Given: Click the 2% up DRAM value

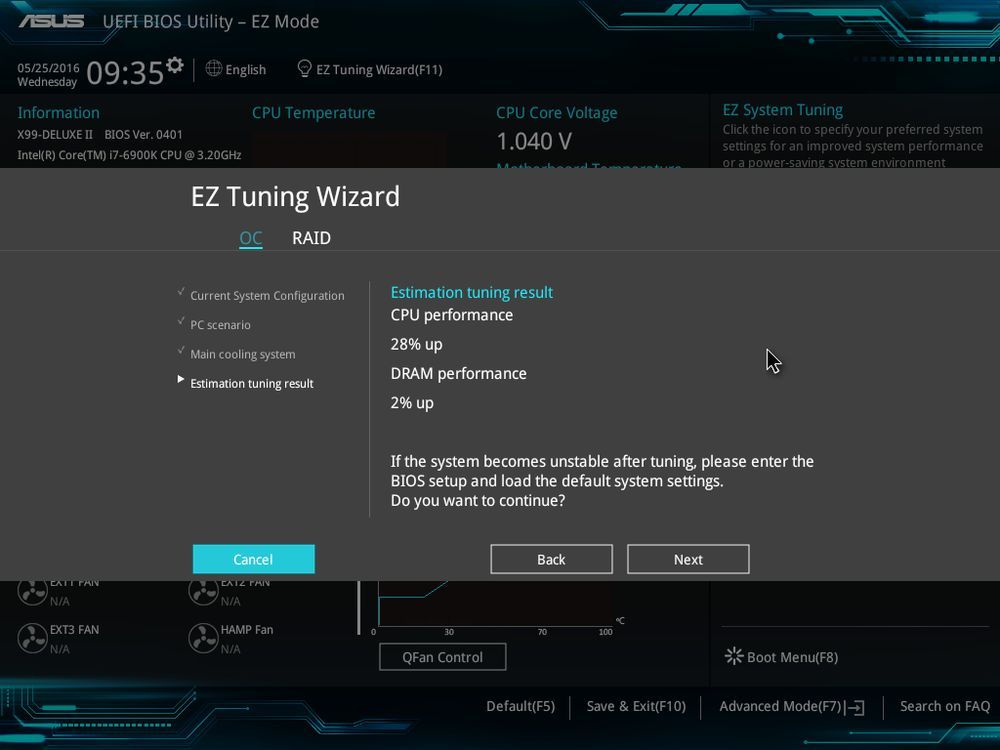Looking at the screenshot, I should [412, 403].
